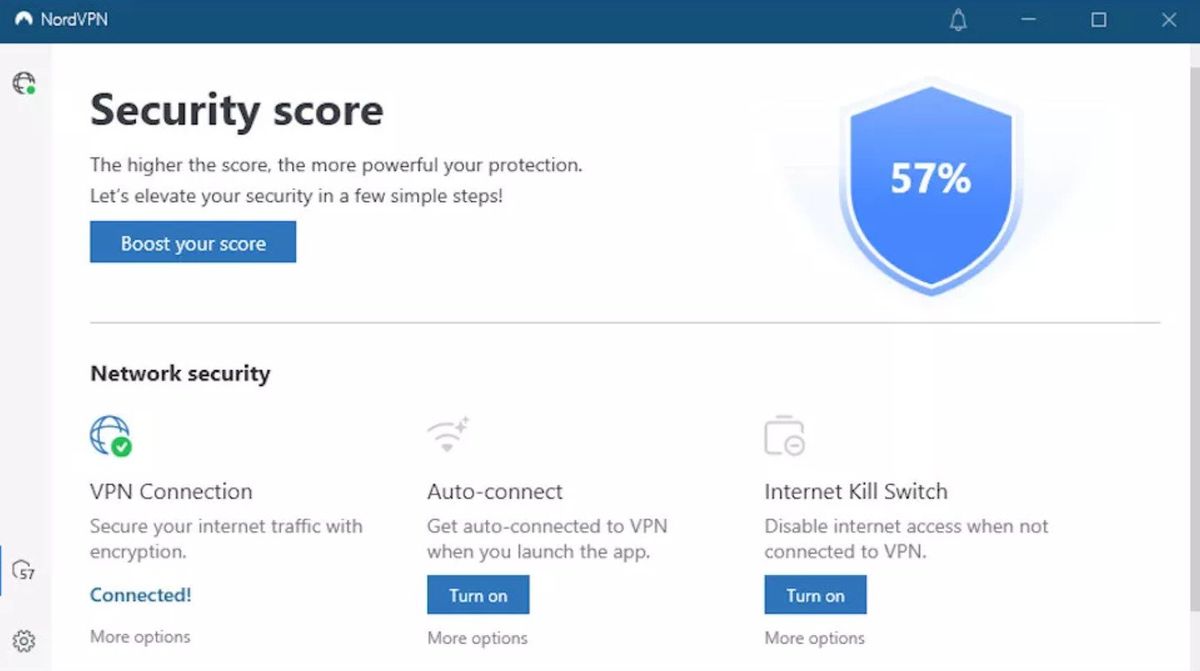1200x671 pixels.
Task: Minimize the NordVPN window
Action: 1028,20
